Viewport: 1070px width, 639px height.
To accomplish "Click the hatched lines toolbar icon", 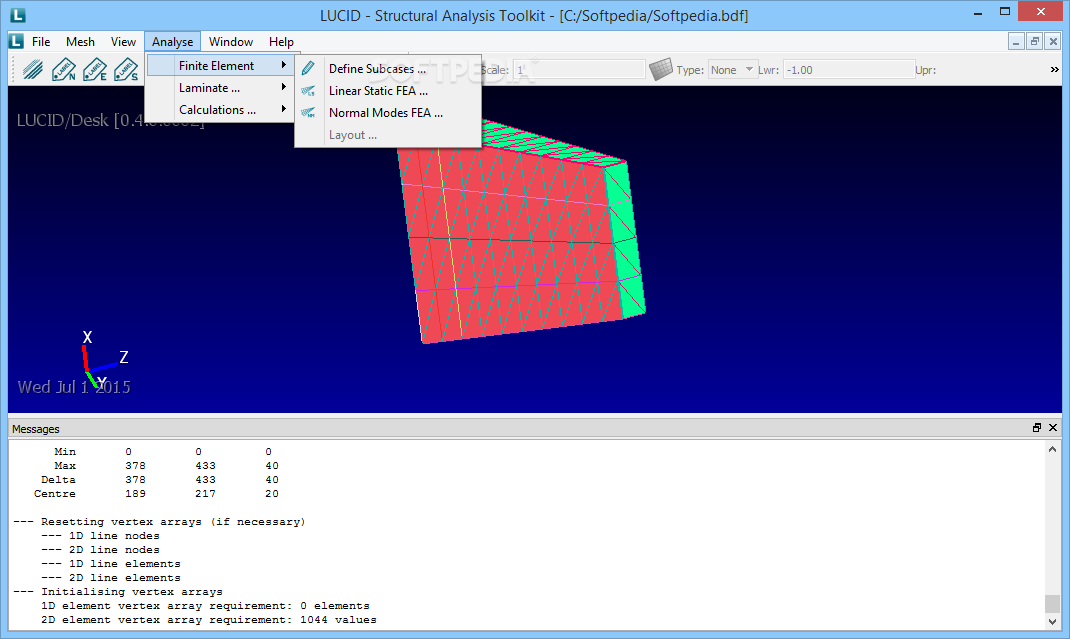I will (32, 70).
